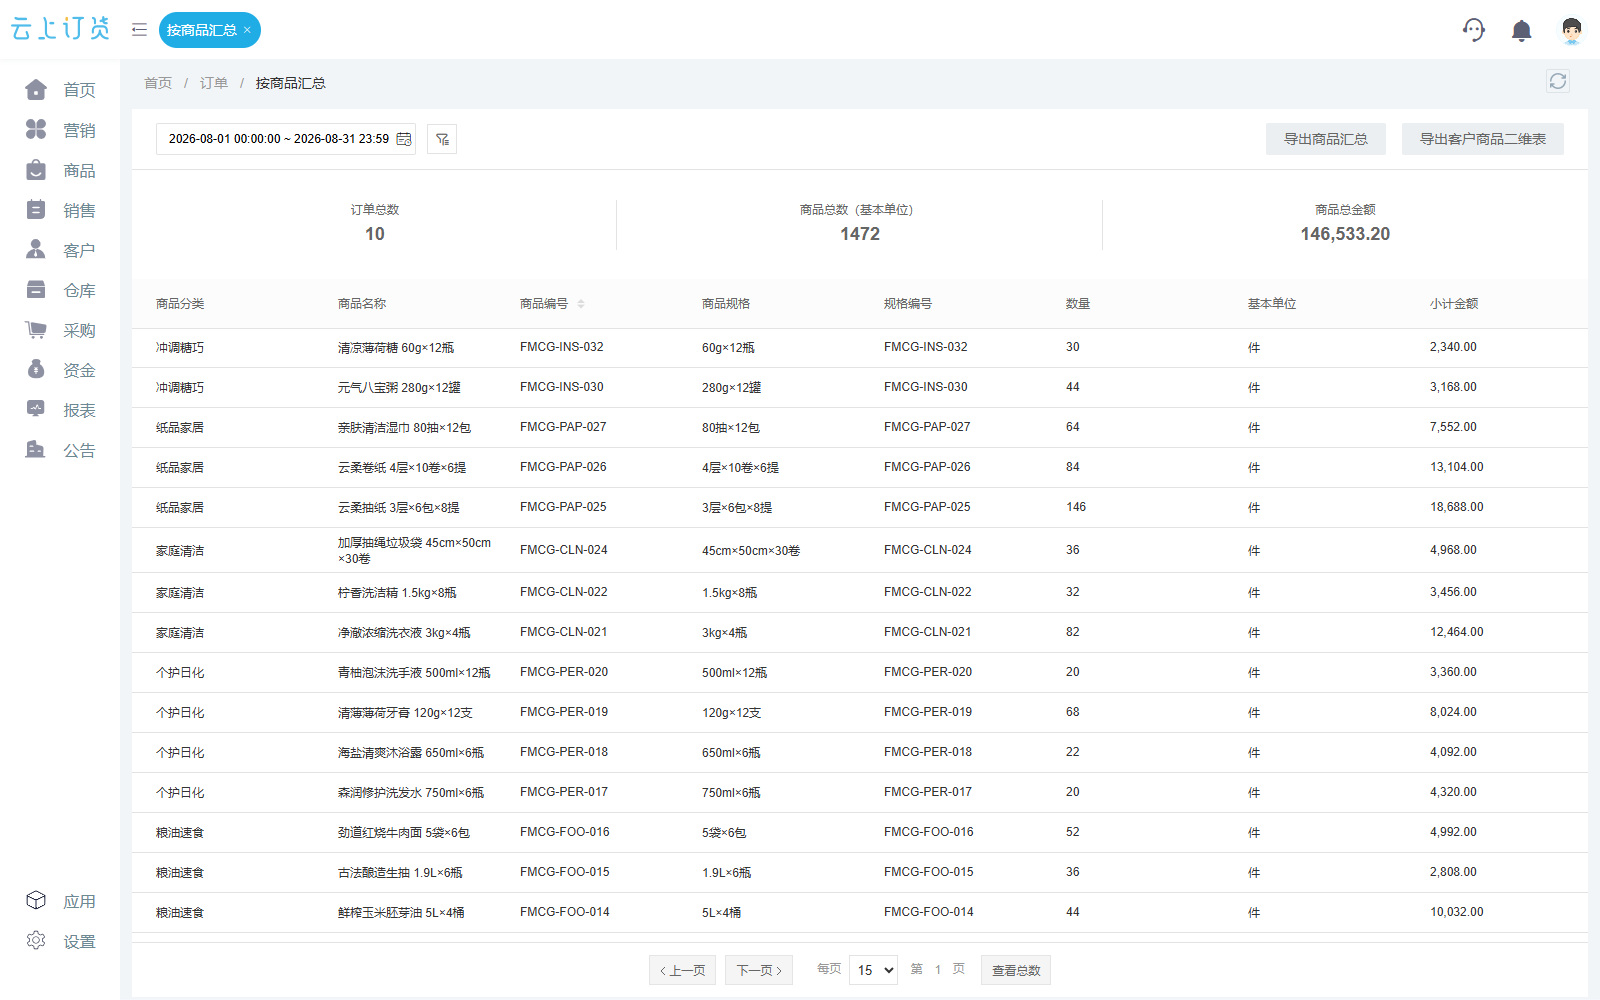Refresh the page with the reload icon
The height and width of the screenshot is (1000, 1600).
point(1557,81)
